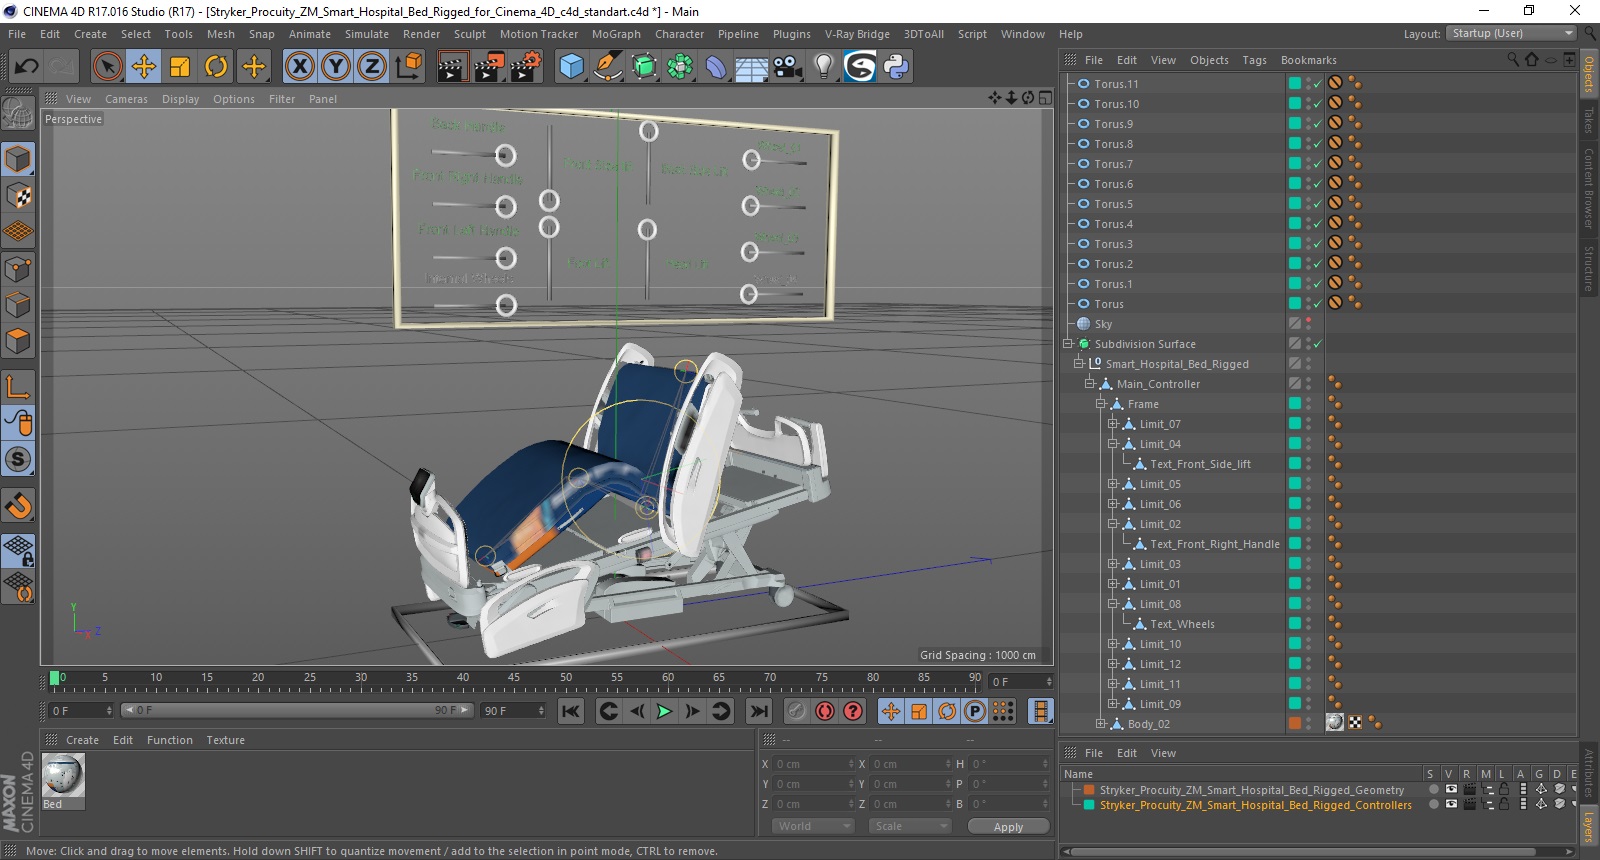Collapse the Limit_04 object
The image size is (1600, 860).
click(x=1112, y=444)
